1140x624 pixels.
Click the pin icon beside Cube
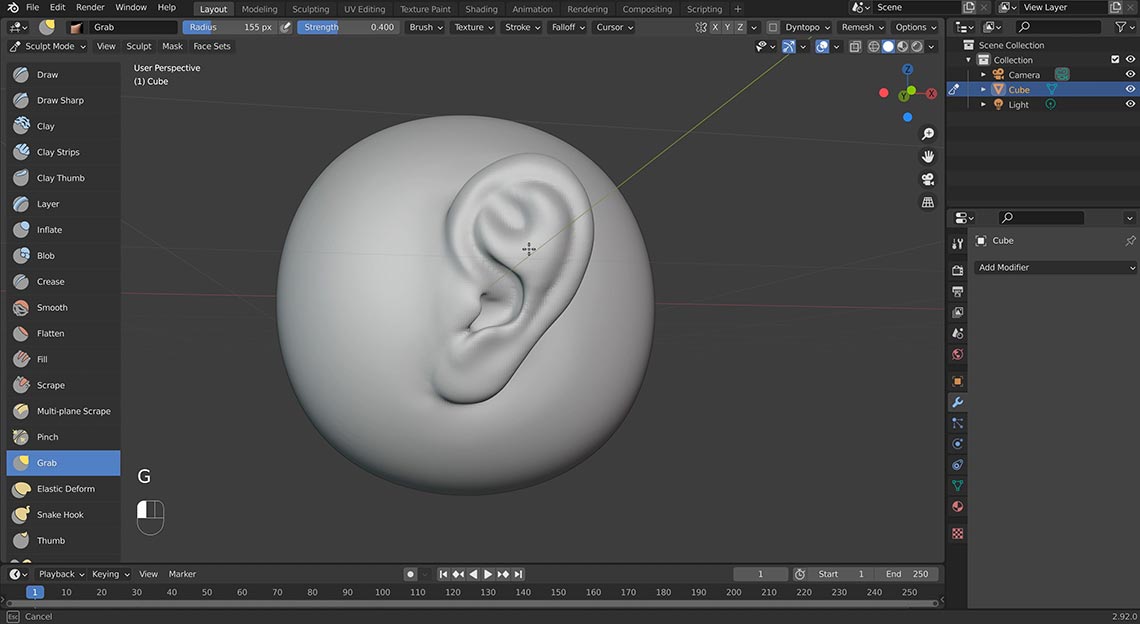click(1130, 241)
